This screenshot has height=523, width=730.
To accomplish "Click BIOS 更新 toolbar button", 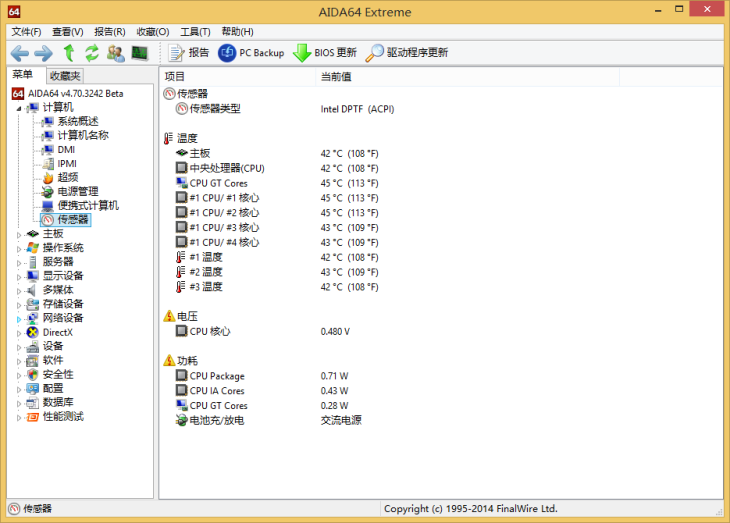I will [325, 53].
